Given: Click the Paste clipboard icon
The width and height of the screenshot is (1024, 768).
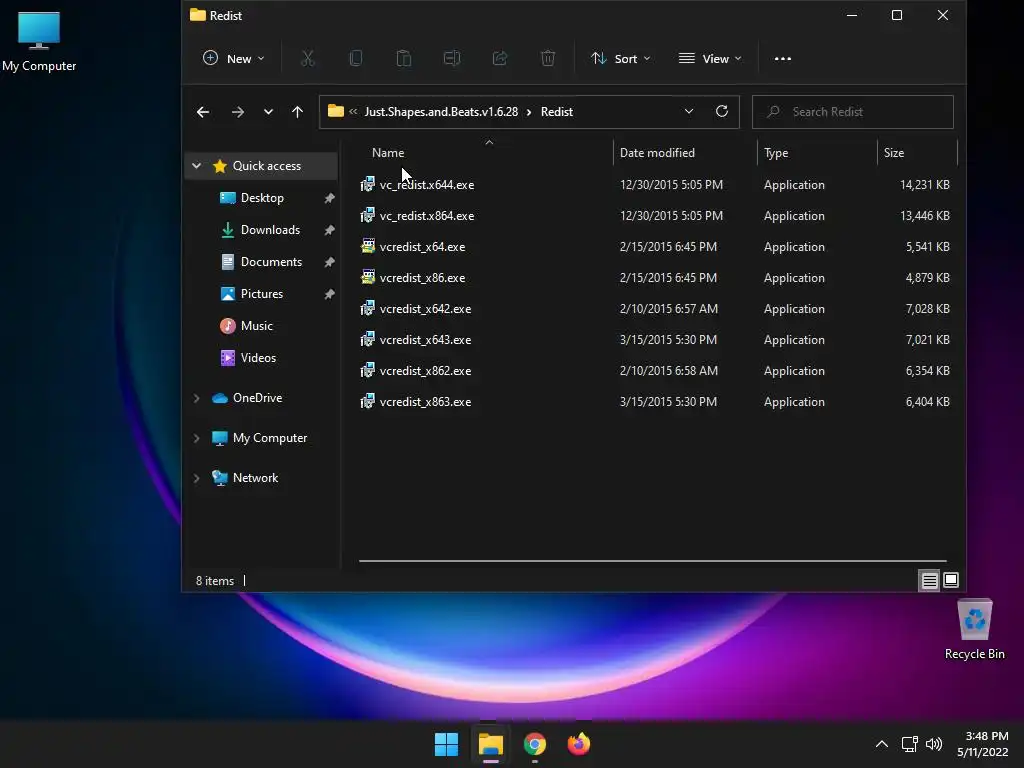Looking at the screenshot, I should point(404,59).
